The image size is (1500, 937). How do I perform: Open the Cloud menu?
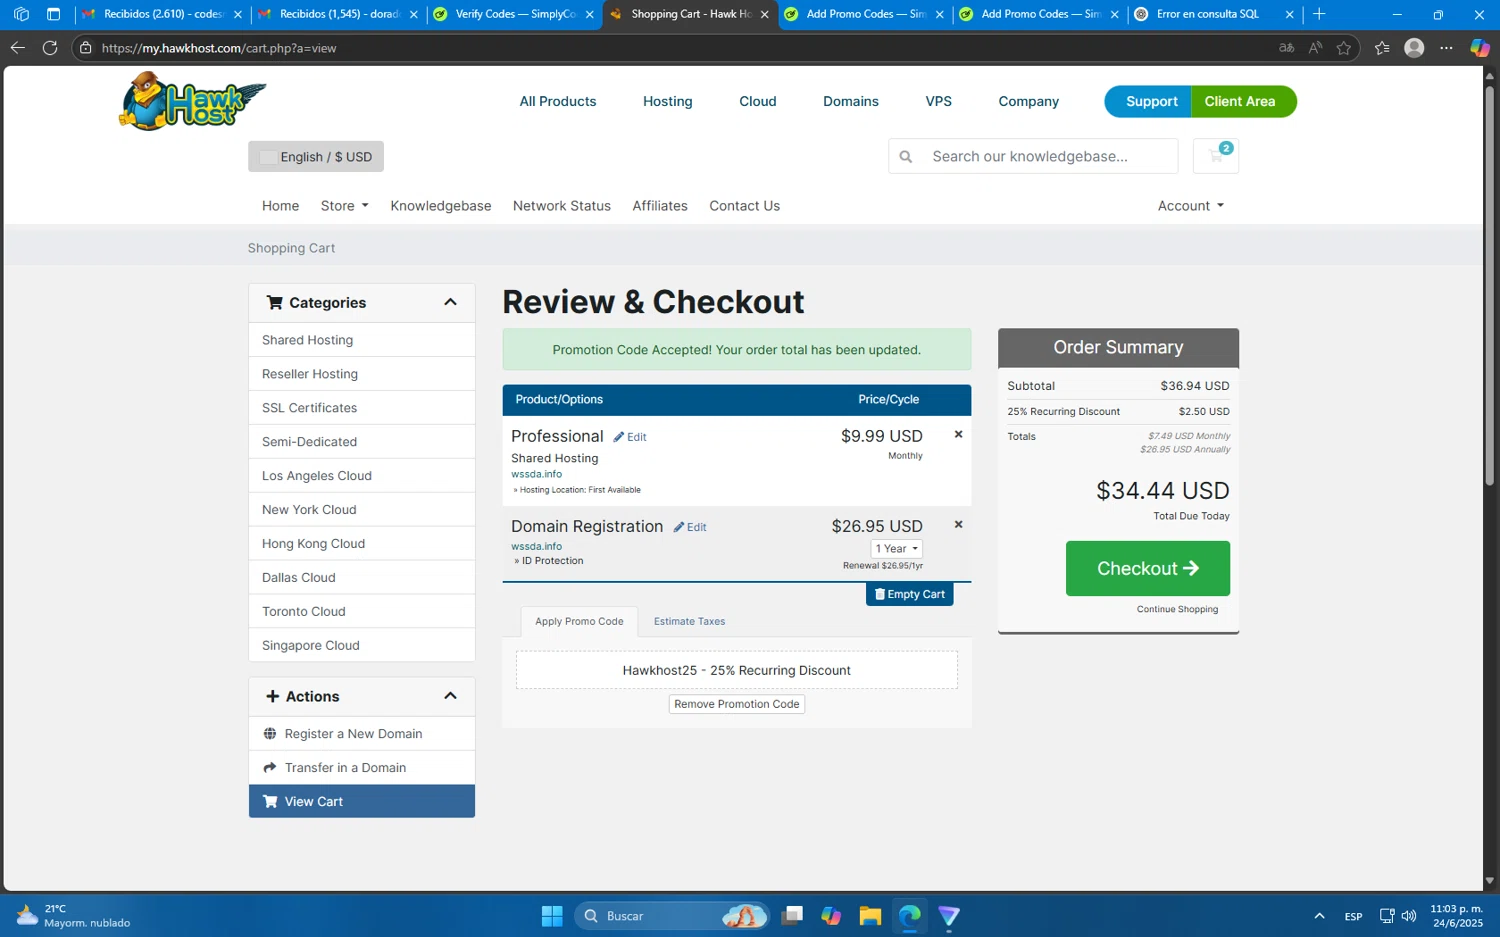(x=758, y=102)
